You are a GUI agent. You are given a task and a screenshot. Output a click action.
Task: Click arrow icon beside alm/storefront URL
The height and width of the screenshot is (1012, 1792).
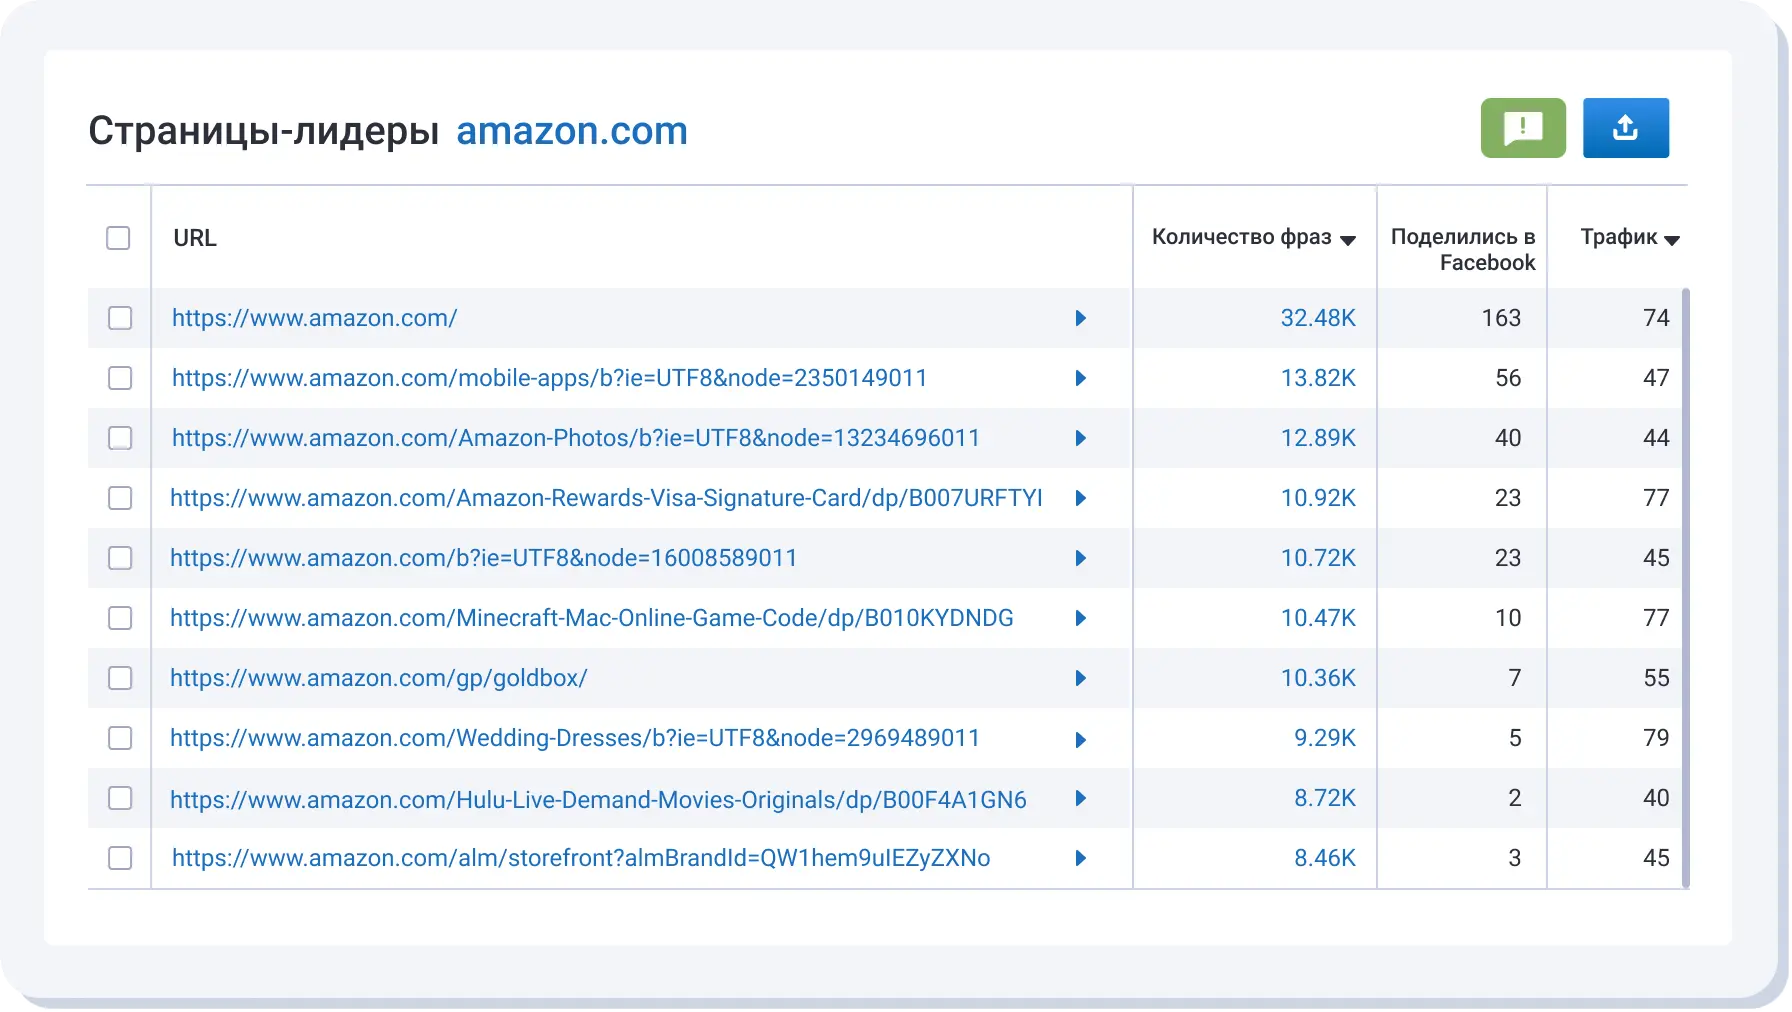[x=1080, y=858]
